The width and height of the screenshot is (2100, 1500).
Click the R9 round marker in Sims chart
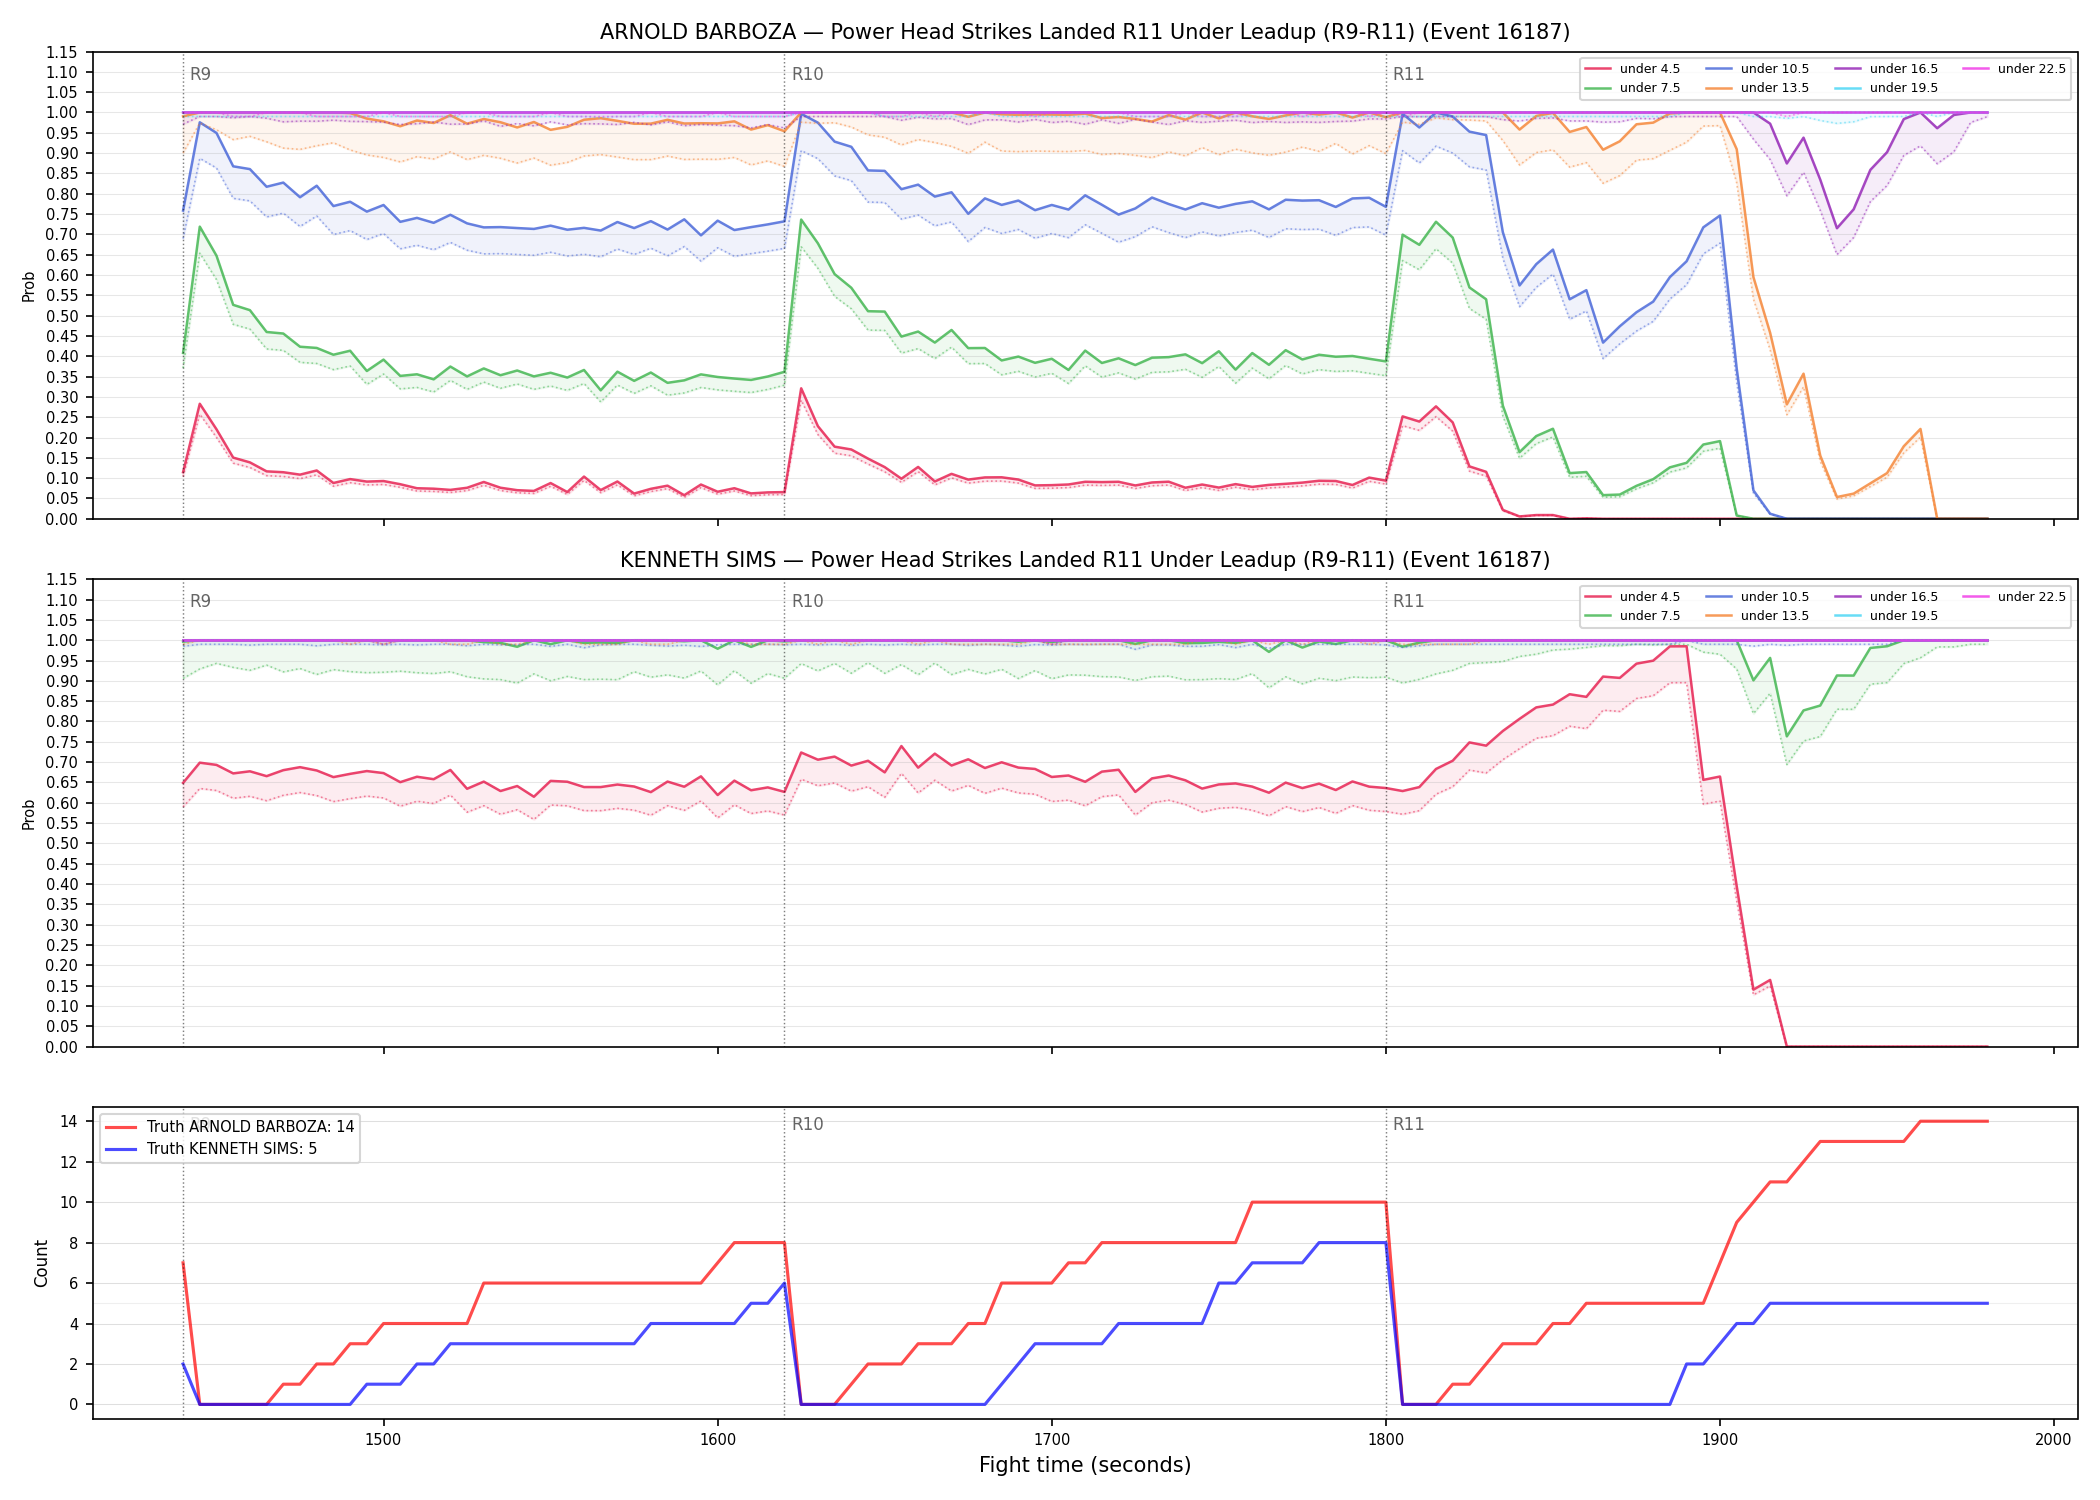tap(200, 601)
